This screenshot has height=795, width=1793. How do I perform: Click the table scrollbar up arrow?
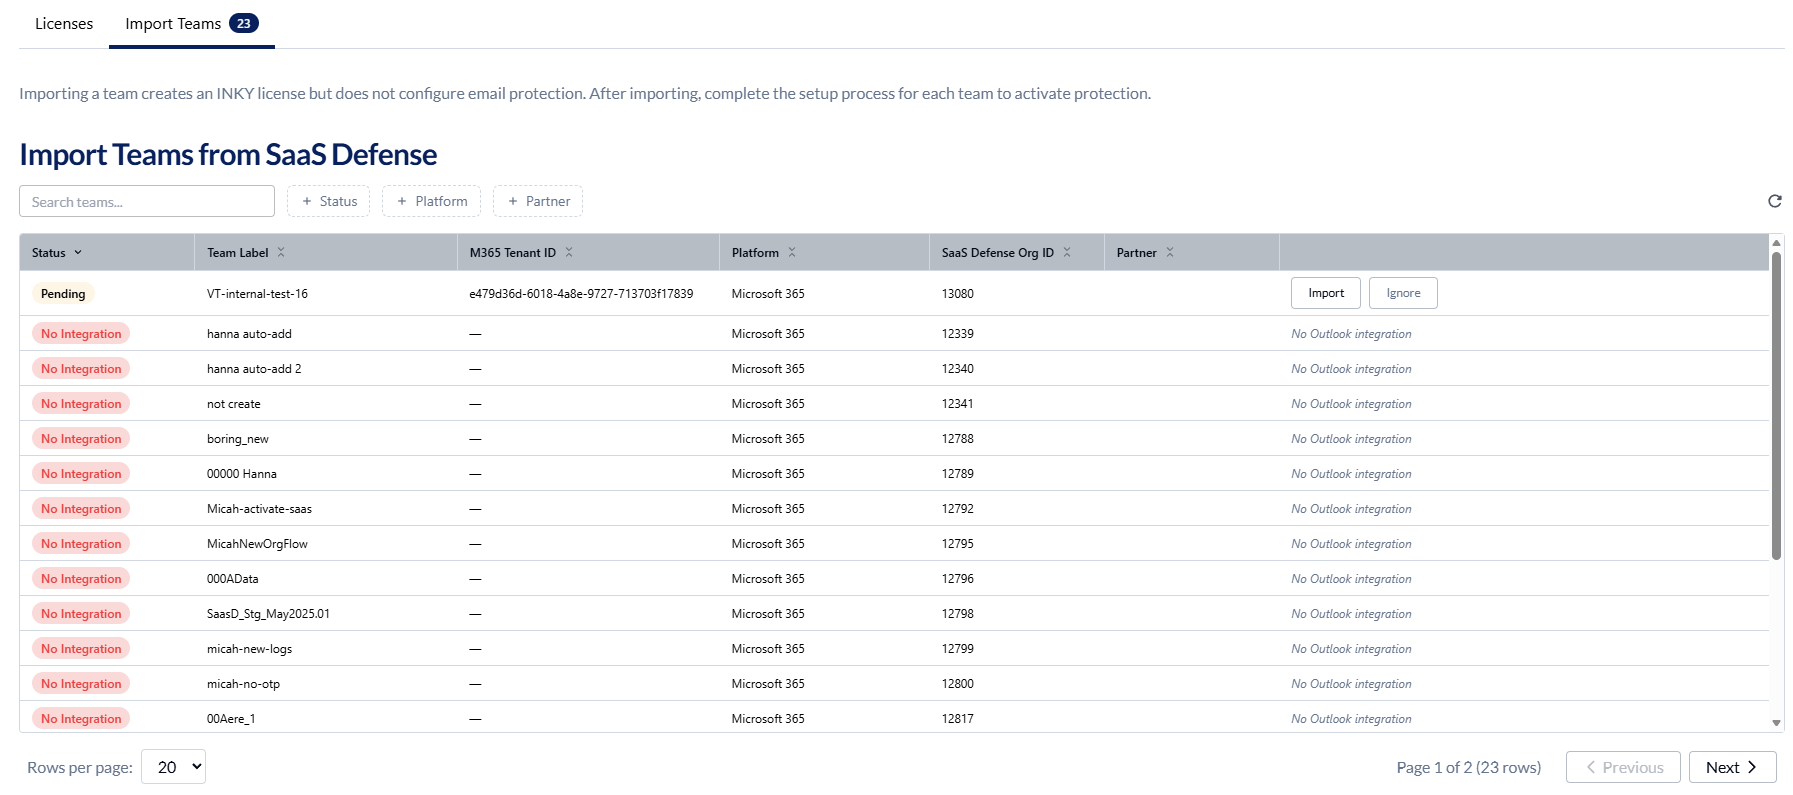1776,243
